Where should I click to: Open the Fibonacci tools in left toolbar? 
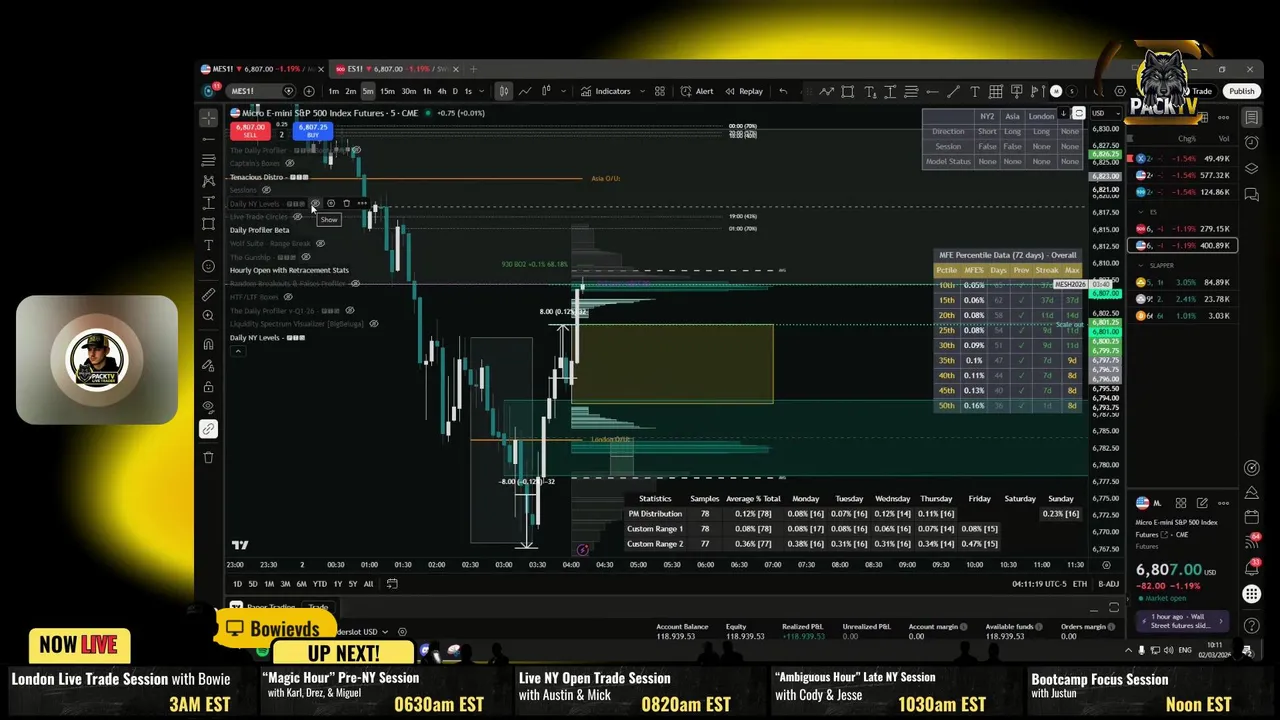208,160
